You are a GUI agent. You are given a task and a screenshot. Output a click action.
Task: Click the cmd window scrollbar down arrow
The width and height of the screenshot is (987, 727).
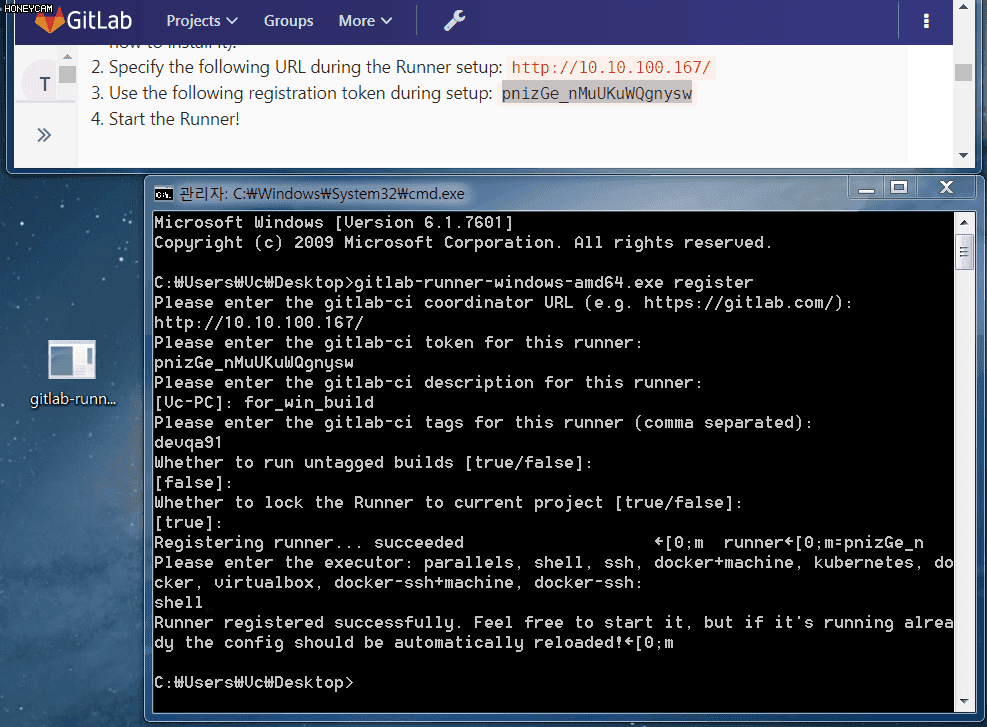coord(965,701)
